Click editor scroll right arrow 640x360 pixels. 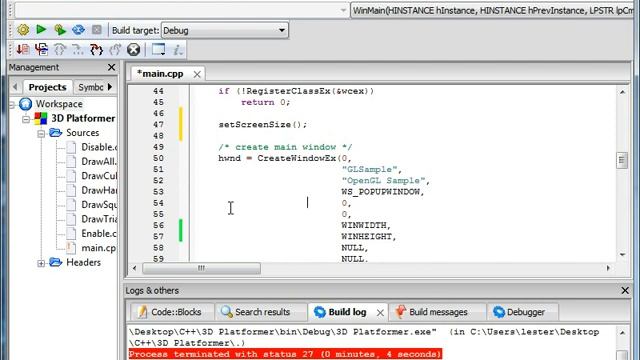coord(608,268)
